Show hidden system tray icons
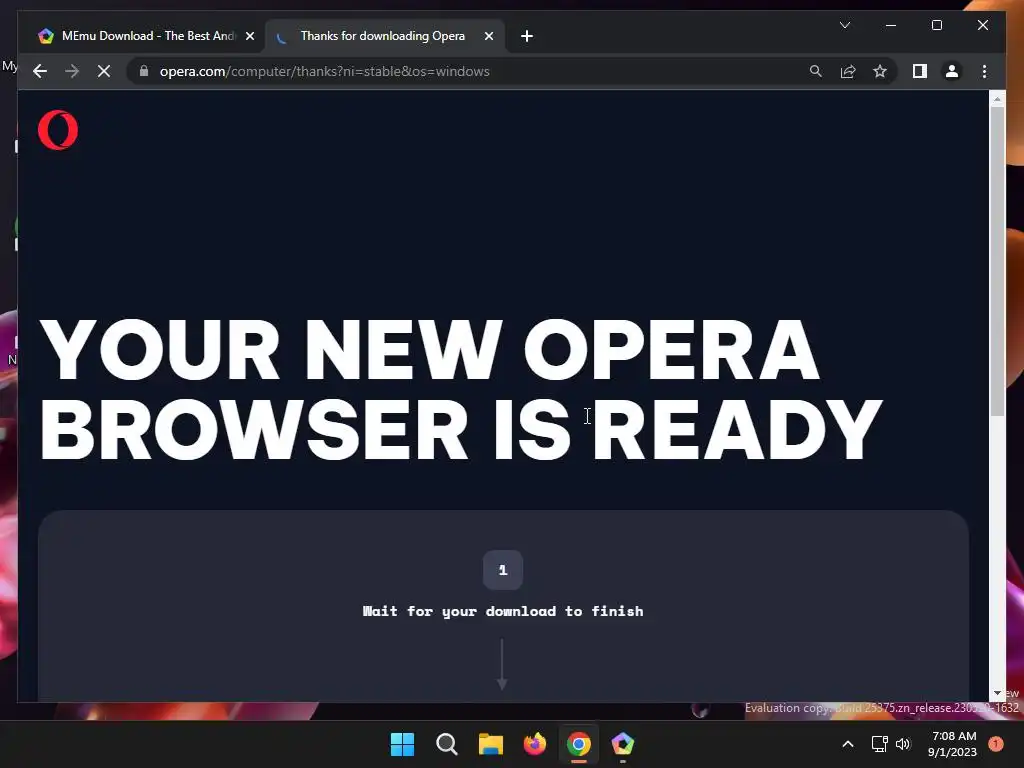The height and width of the screenshot is (768, 1024). (848, 744)
